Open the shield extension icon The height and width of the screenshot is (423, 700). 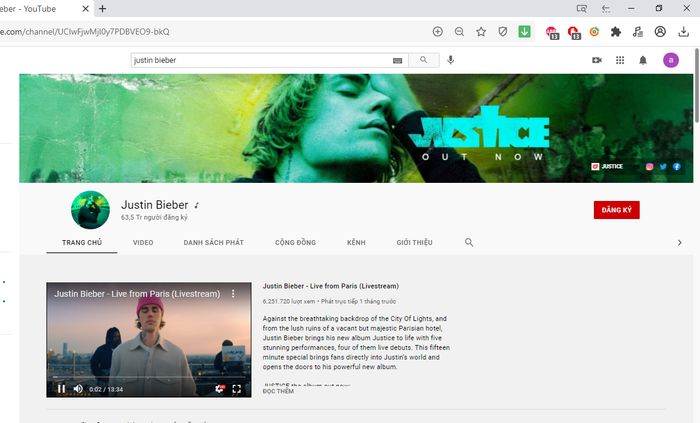(x=503, y=32)
